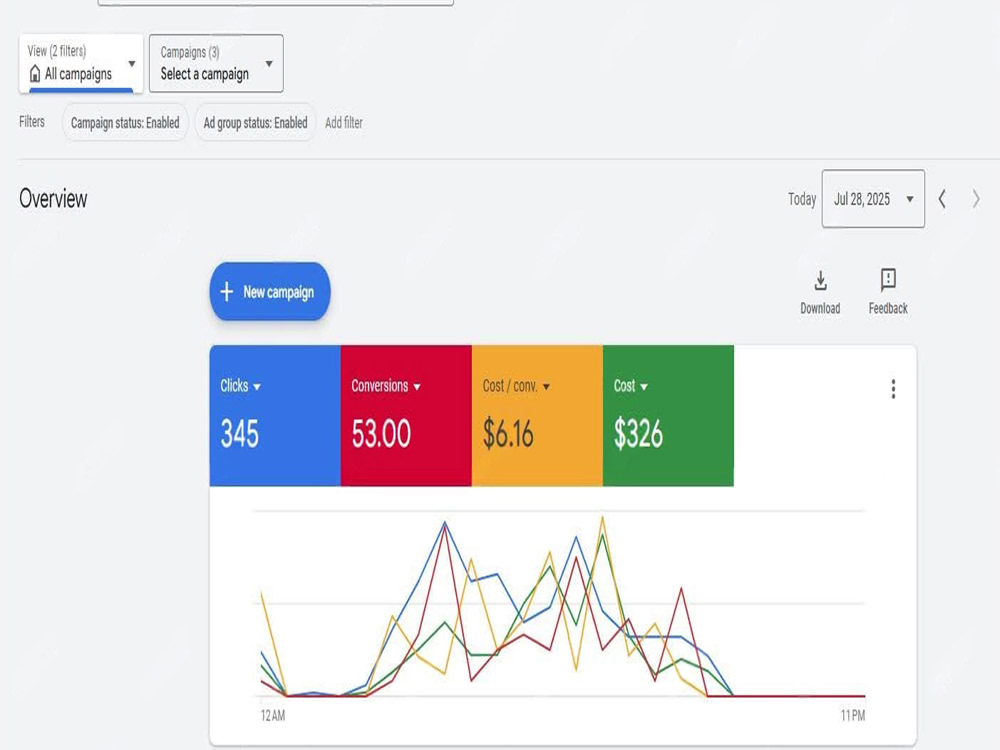Click the Feedback label text

pyautogui.click(x=888, y=308)
